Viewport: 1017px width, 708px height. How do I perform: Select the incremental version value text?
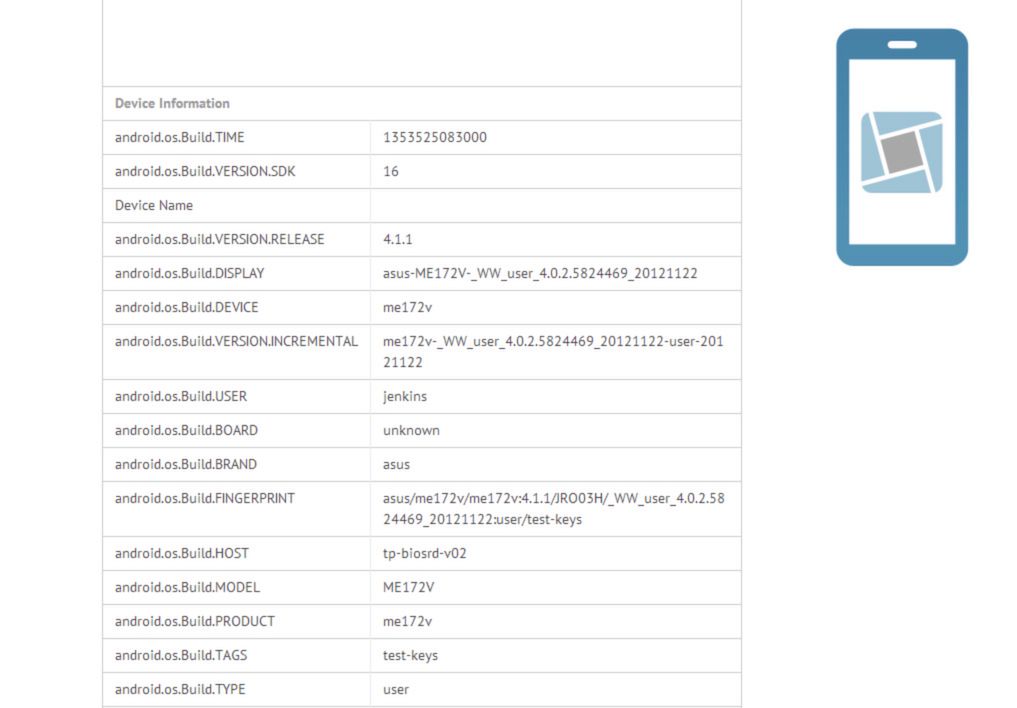click(x=553, y=352)
